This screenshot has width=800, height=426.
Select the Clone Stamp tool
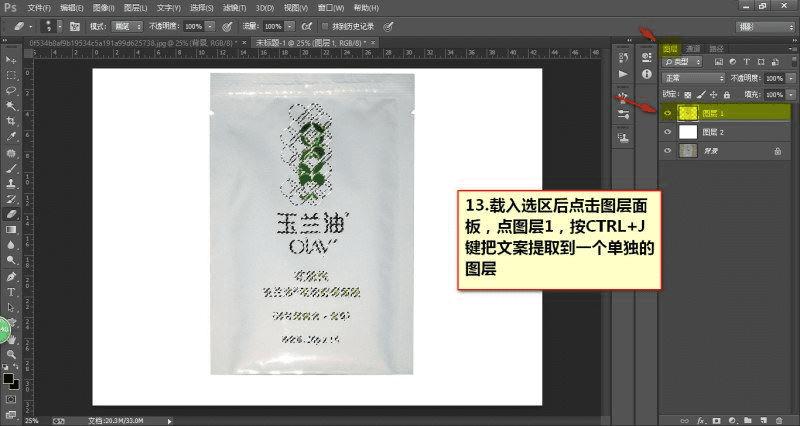10,184
